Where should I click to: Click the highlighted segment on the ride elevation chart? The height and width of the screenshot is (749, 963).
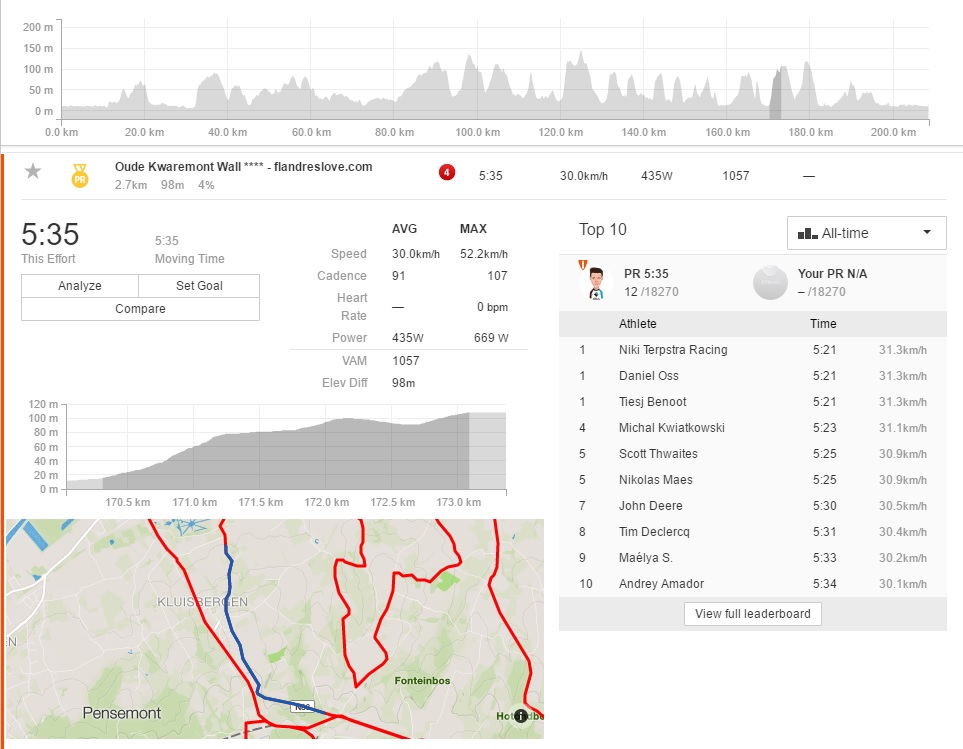pyautogui.click(x=775, y=95)
